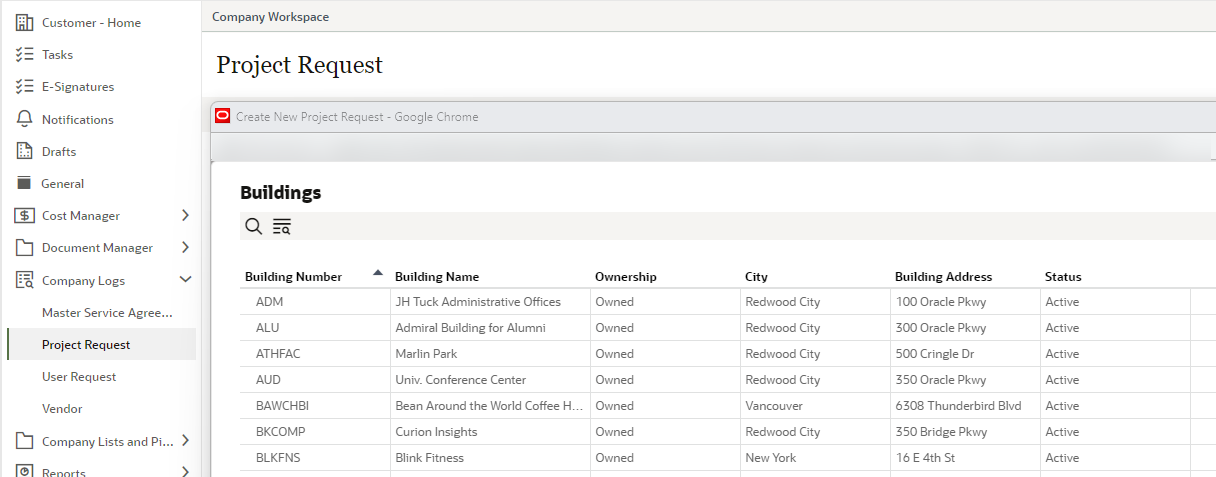Viewport: 1216px width, 477px height.
Task: Expand Company Lists and Pi... chevron
Action: (x=185, y=440)
